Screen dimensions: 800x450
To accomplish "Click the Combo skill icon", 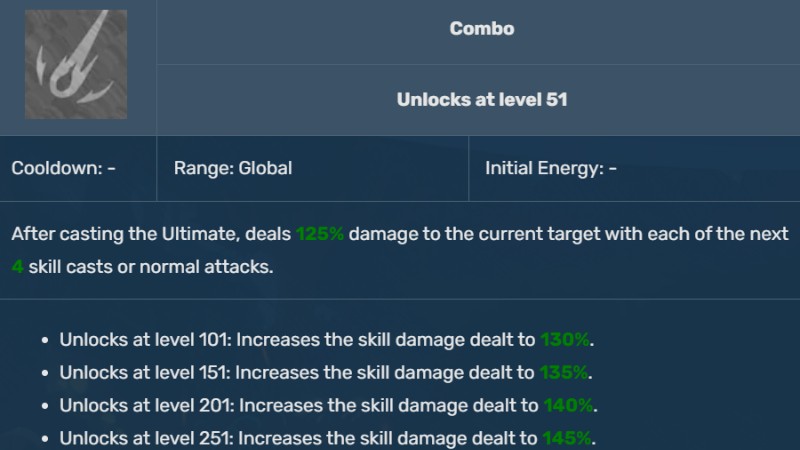I will click(x=76, y=66).
